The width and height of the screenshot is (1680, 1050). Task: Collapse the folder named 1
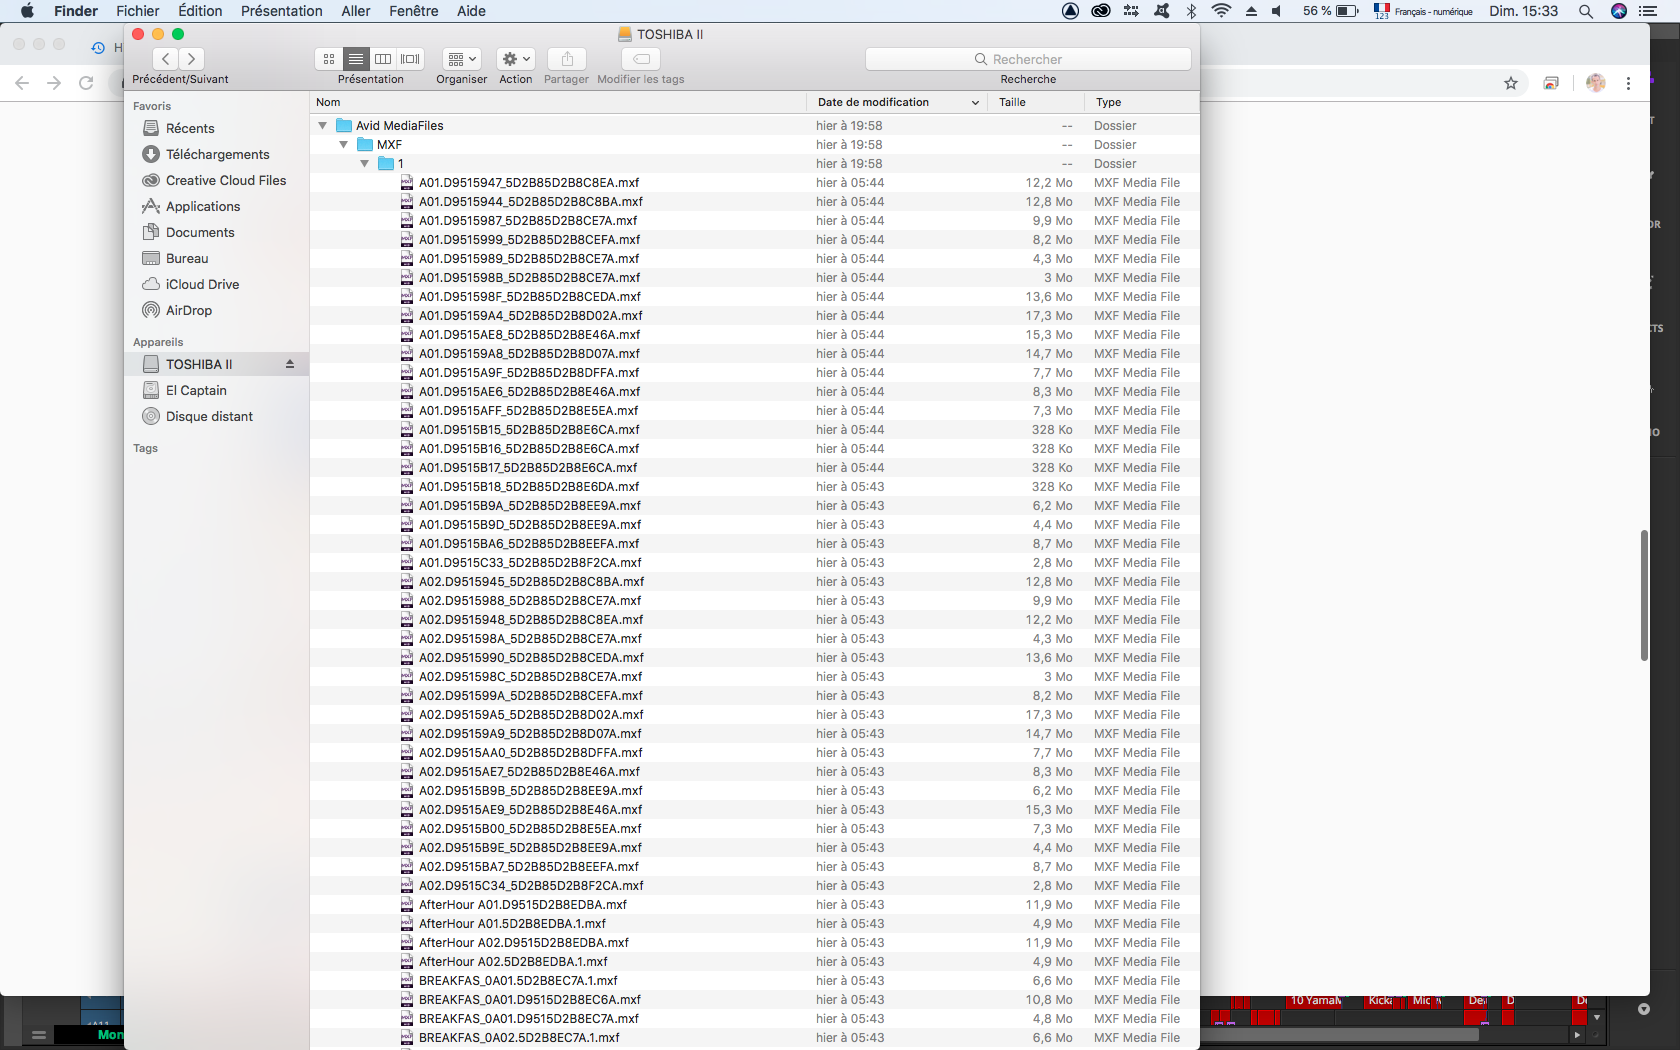[x=365, y=164]
